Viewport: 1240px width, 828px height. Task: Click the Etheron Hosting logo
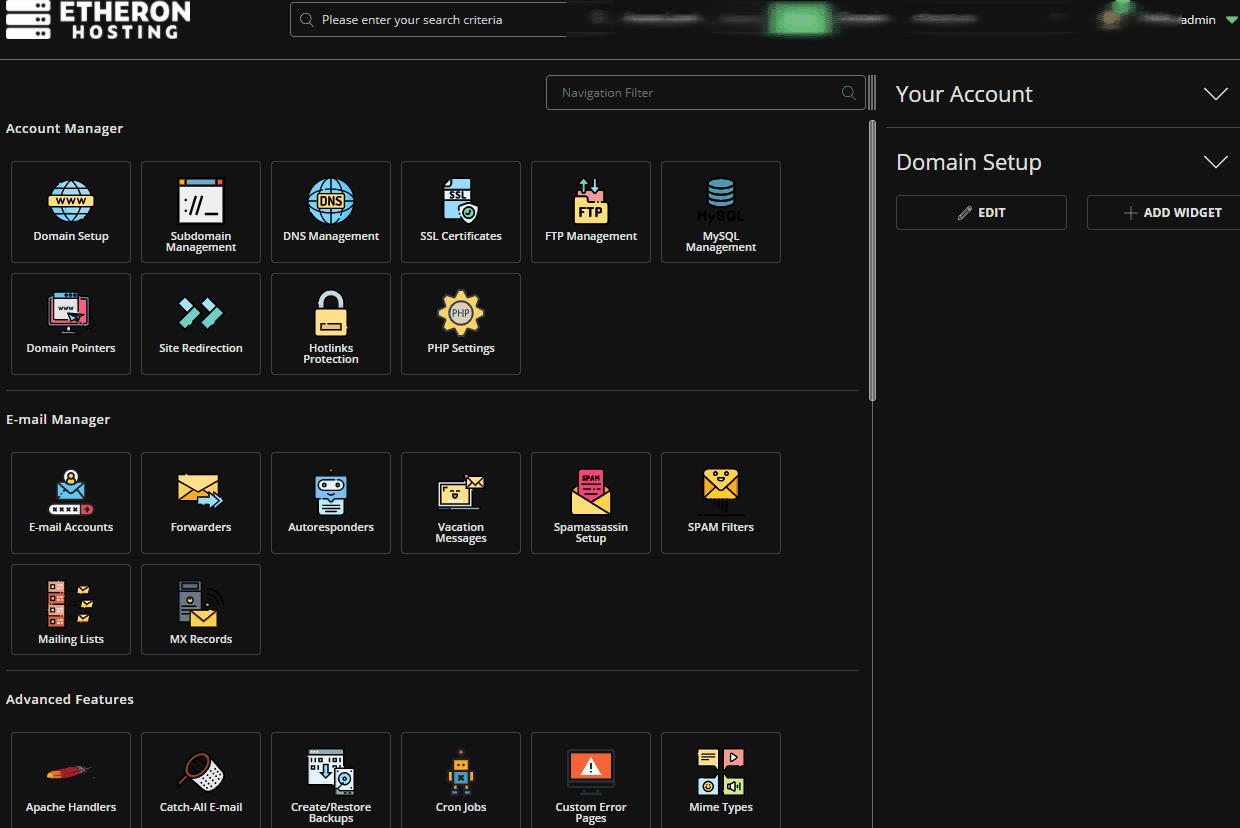[97, 20]
